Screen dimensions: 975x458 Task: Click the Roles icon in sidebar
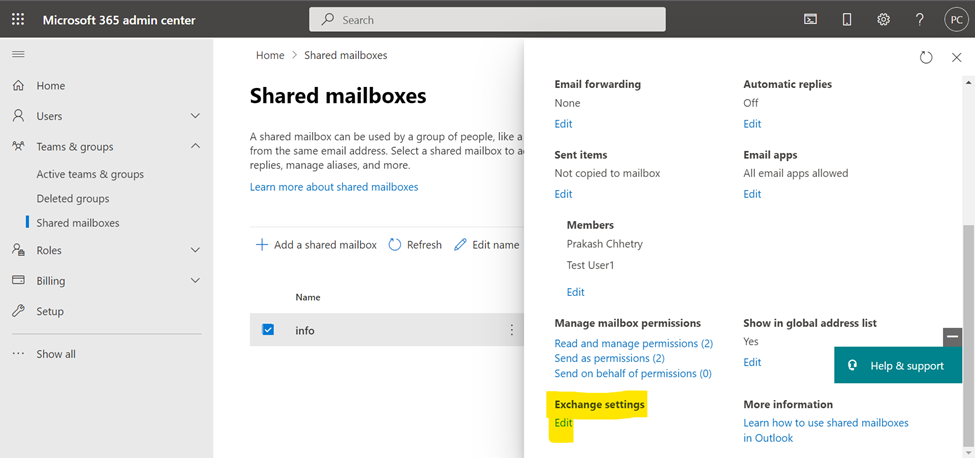click(x=19, y=250)
